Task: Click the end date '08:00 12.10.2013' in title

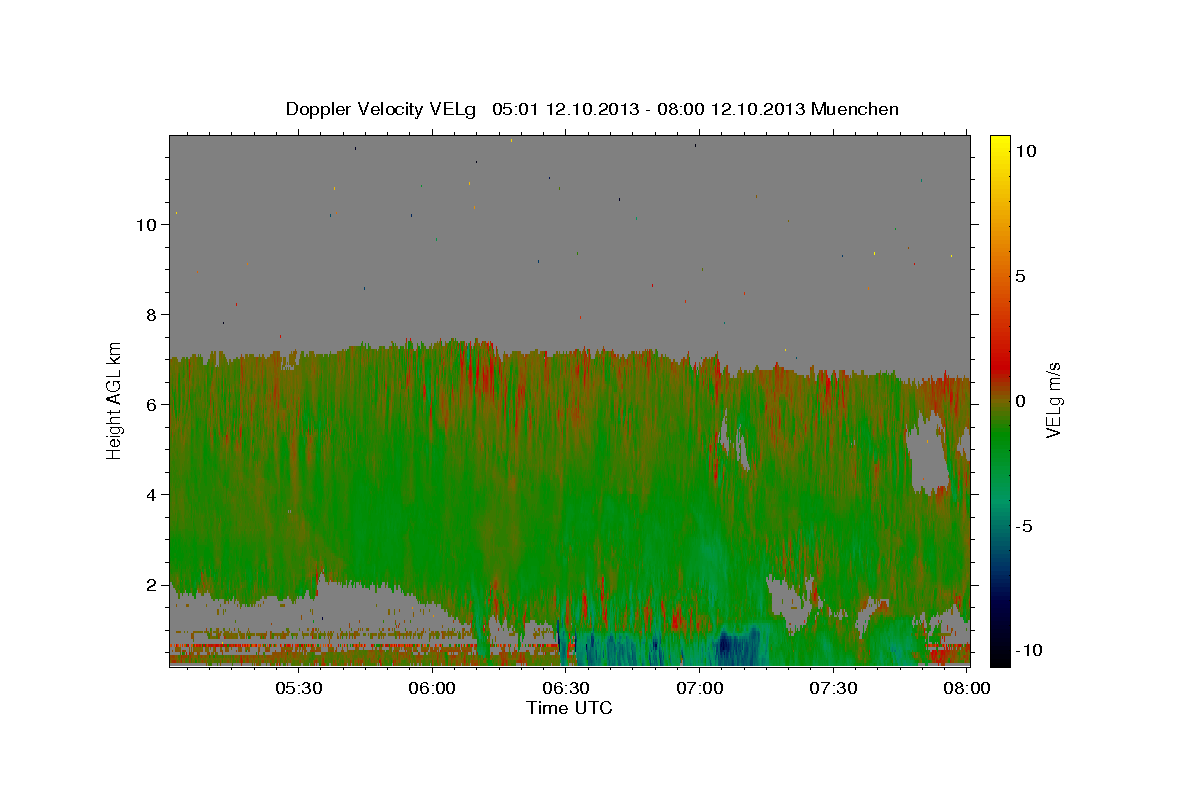Action: click(729, 109)
